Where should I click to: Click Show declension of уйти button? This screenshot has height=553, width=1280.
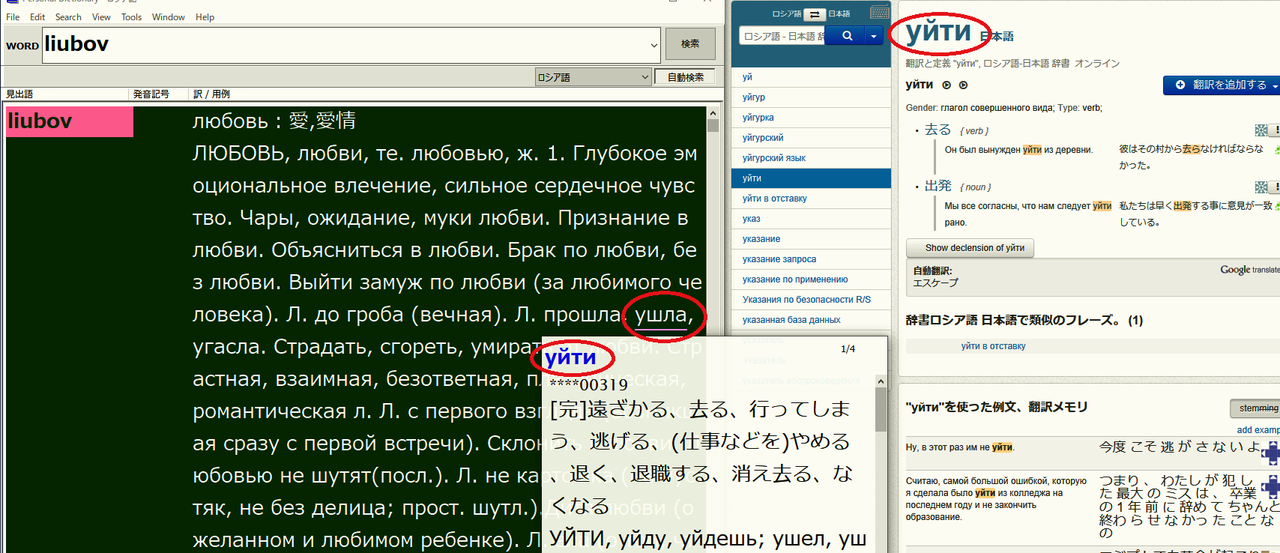tap(970, 248)
